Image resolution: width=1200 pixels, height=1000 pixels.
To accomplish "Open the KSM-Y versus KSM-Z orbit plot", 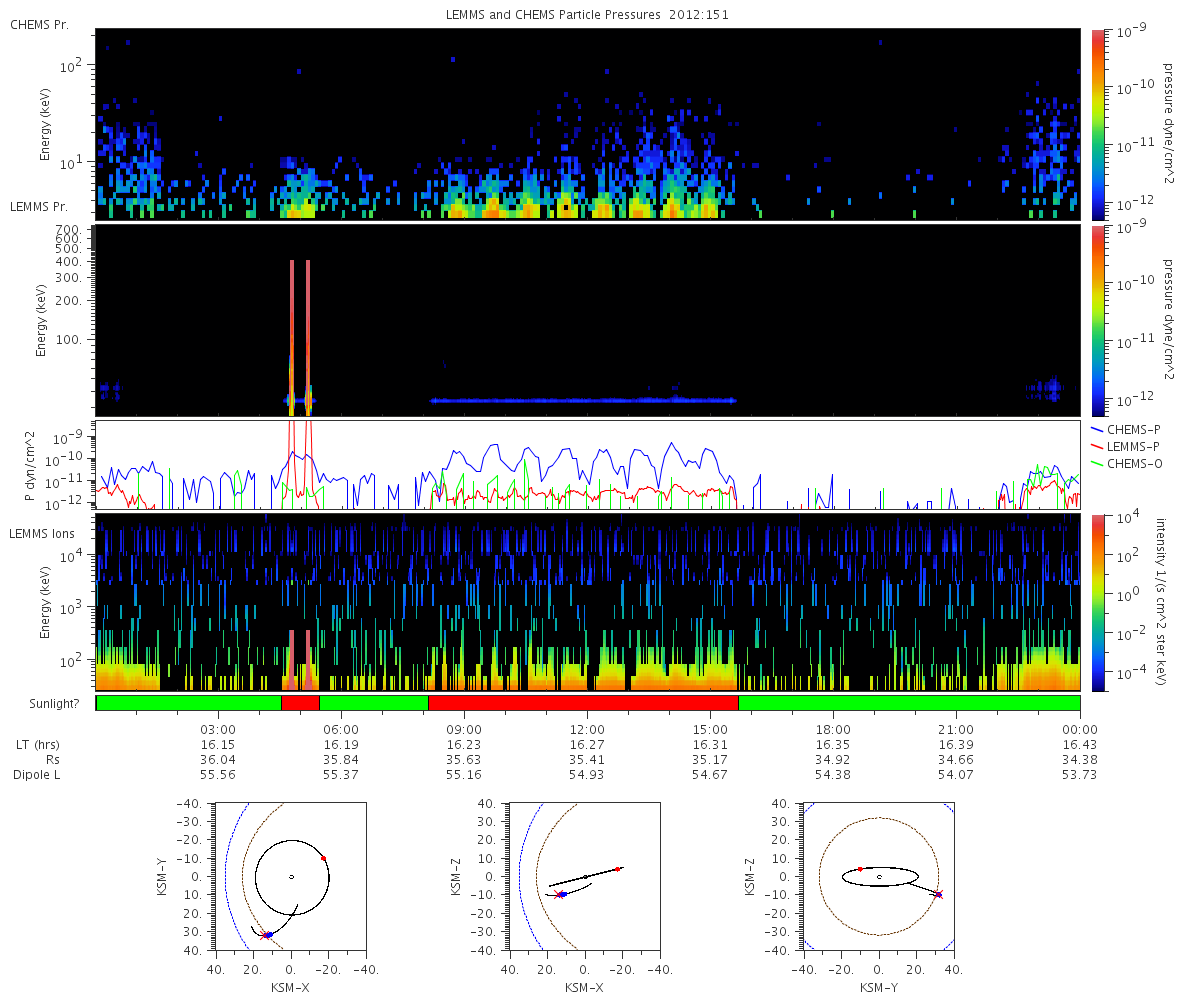I will (879, 877).
